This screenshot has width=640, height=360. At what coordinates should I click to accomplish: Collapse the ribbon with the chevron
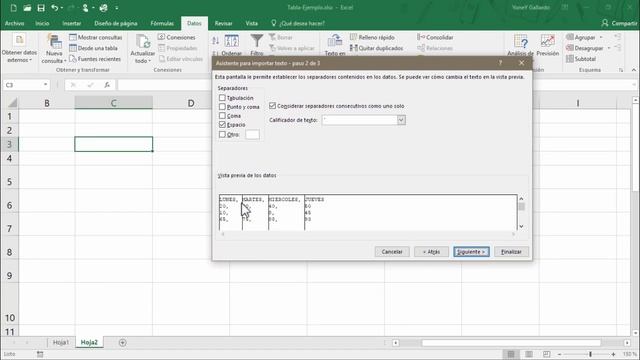coord(633,70)
